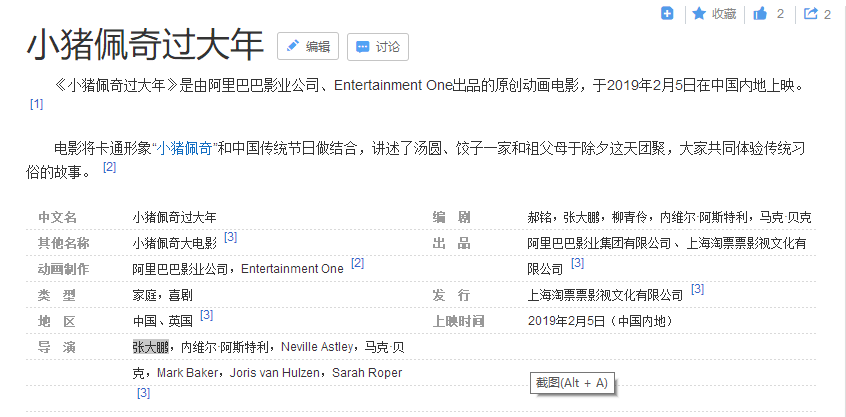Open reference [3] after 限公司 in 出品 row
The width and height of the screenshot is (846, 417).
click(x=577, y=263)
